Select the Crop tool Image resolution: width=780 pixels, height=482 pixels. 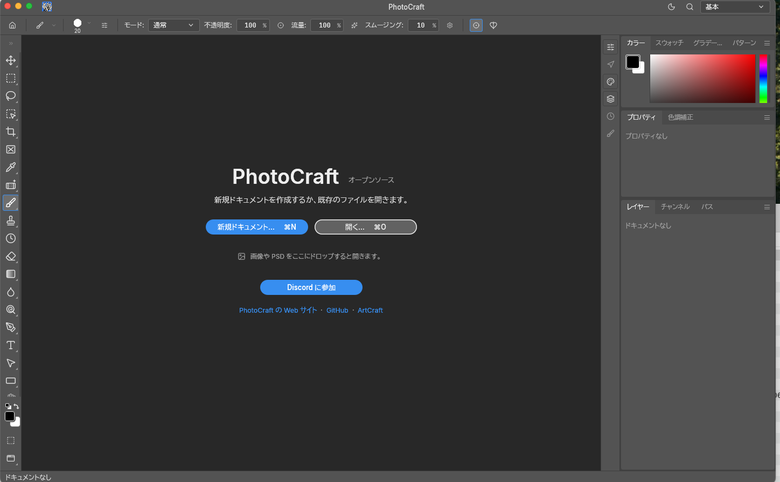coord(10,132)
